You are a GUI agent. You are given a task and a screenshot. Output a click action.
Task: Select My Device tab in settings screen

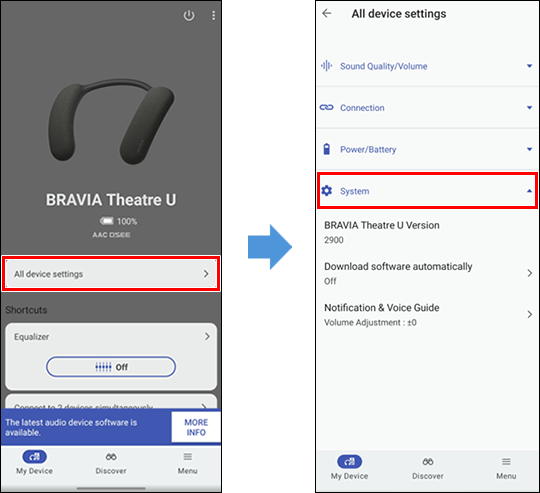coord(349,468)
